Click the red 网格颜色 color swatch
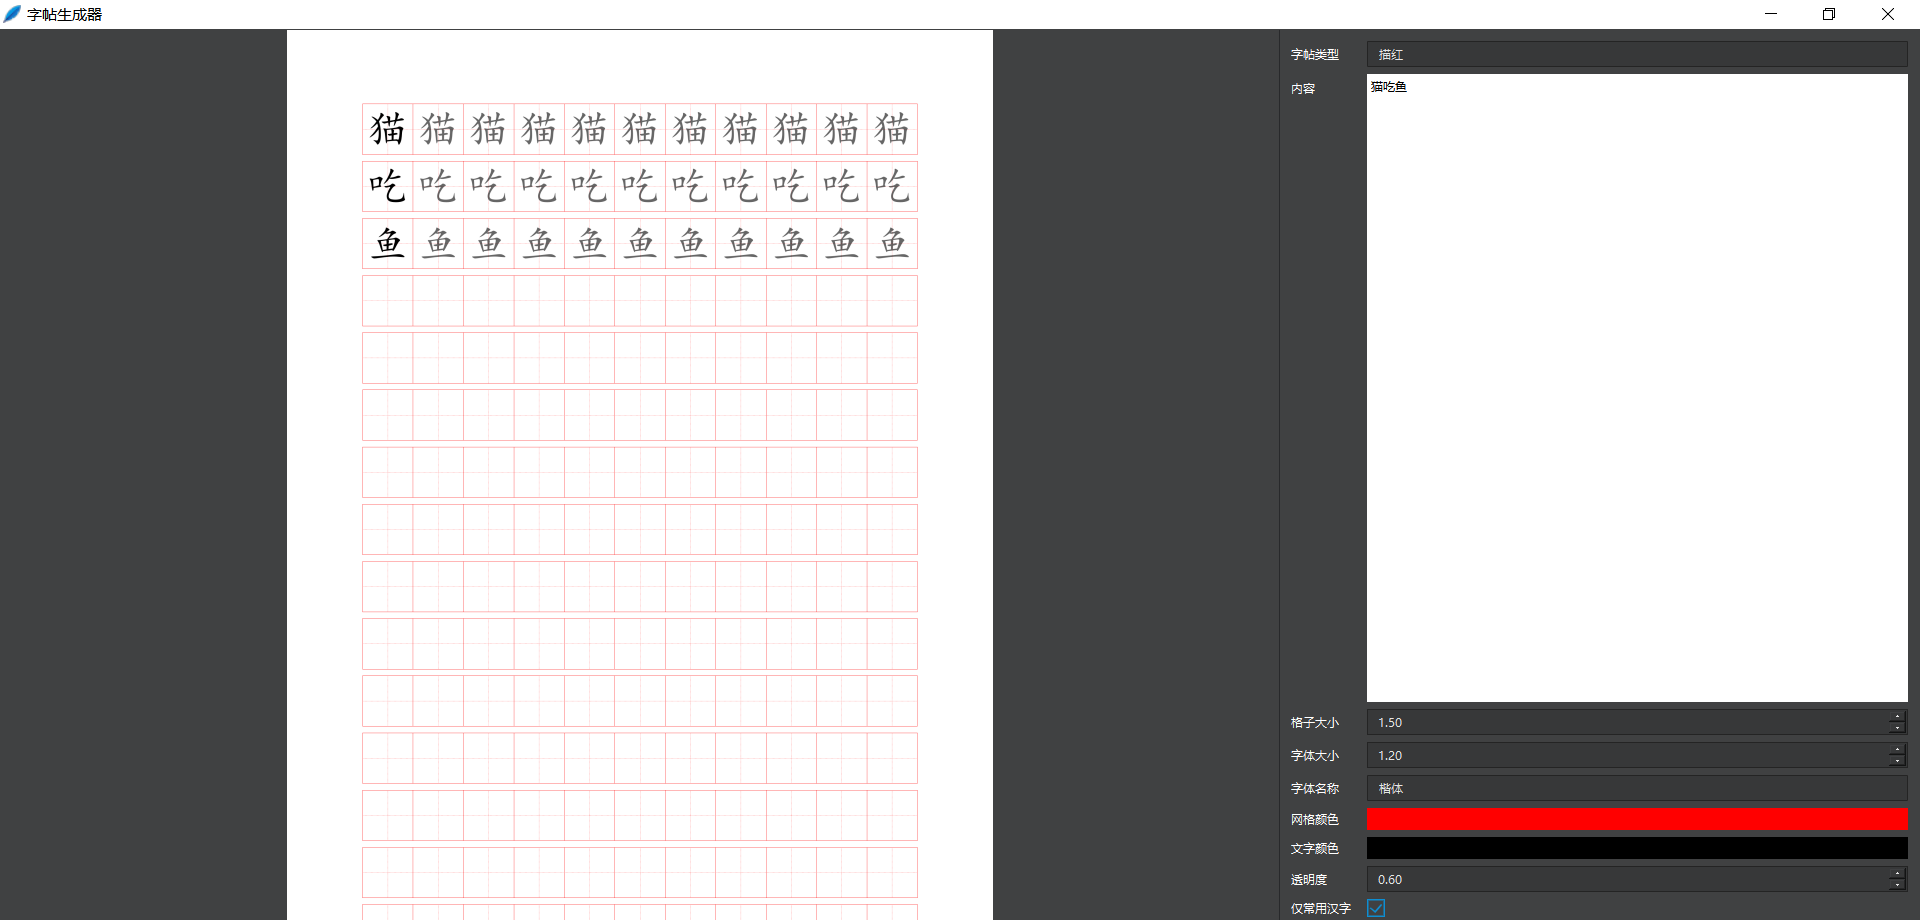The image size is (1920, 920). click(1636, 819)
